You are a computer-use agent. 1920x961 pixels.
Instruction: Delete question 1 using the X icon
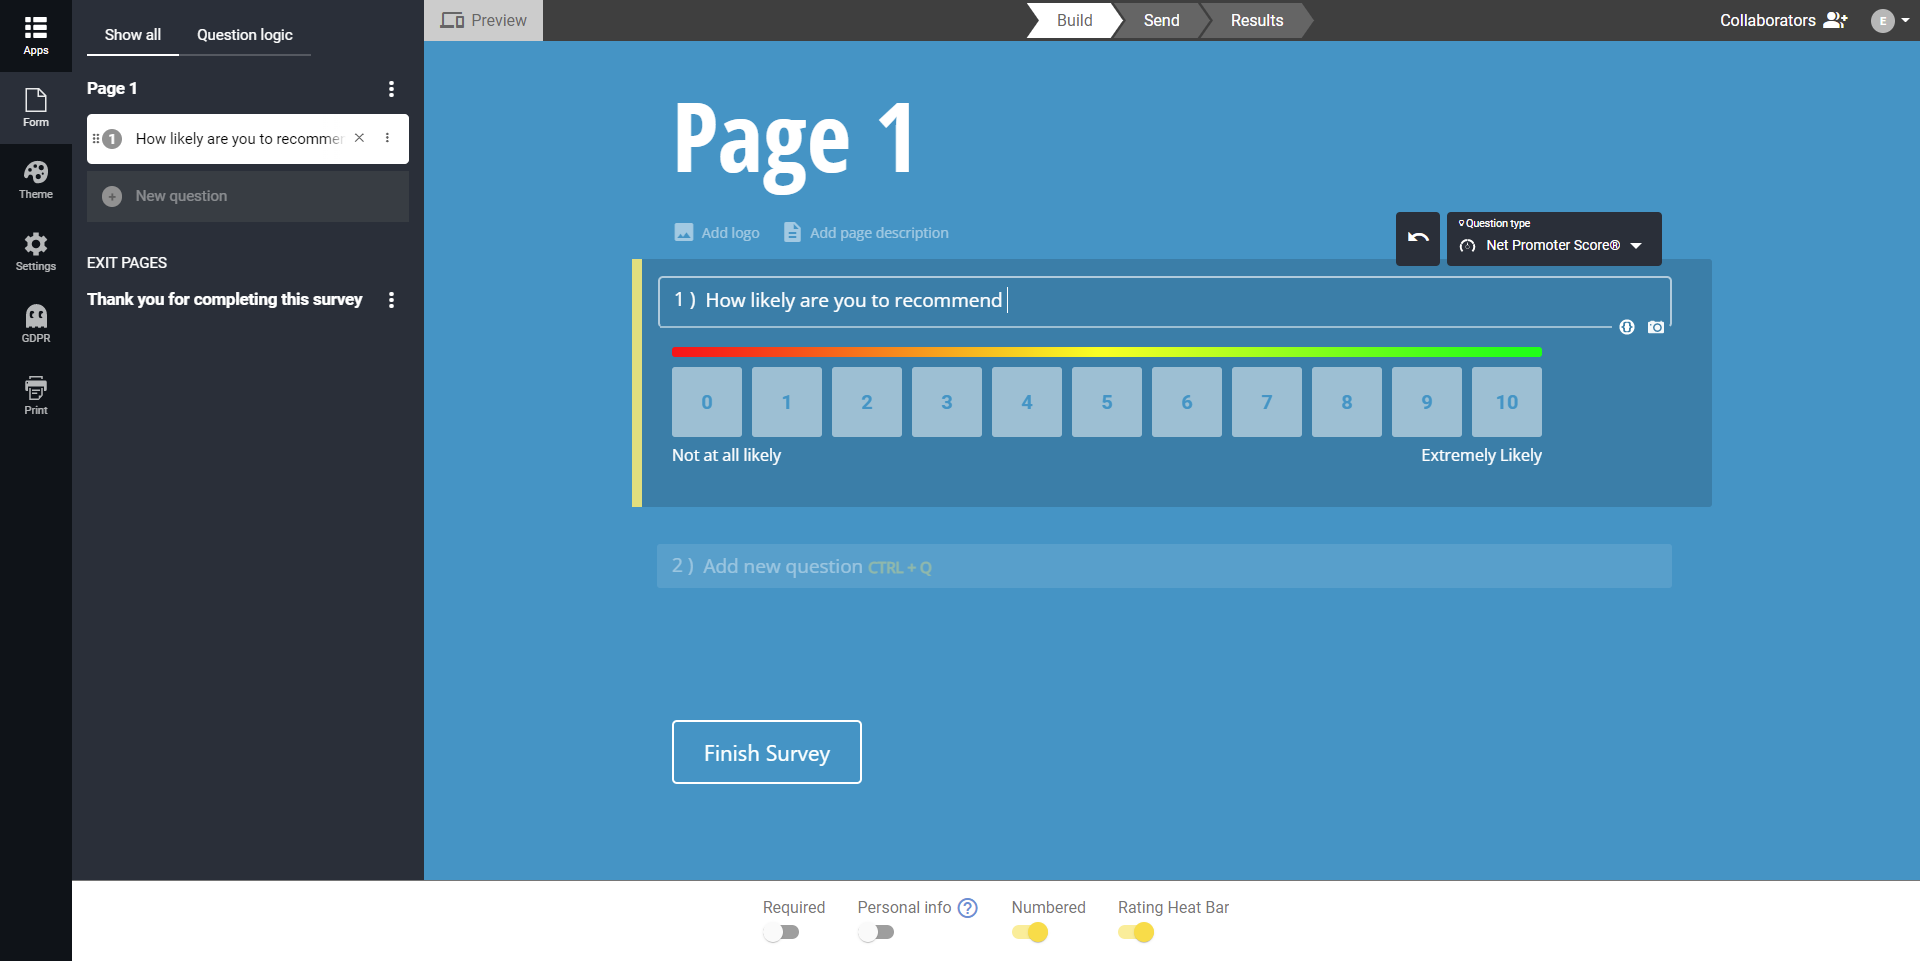[359, 138]
